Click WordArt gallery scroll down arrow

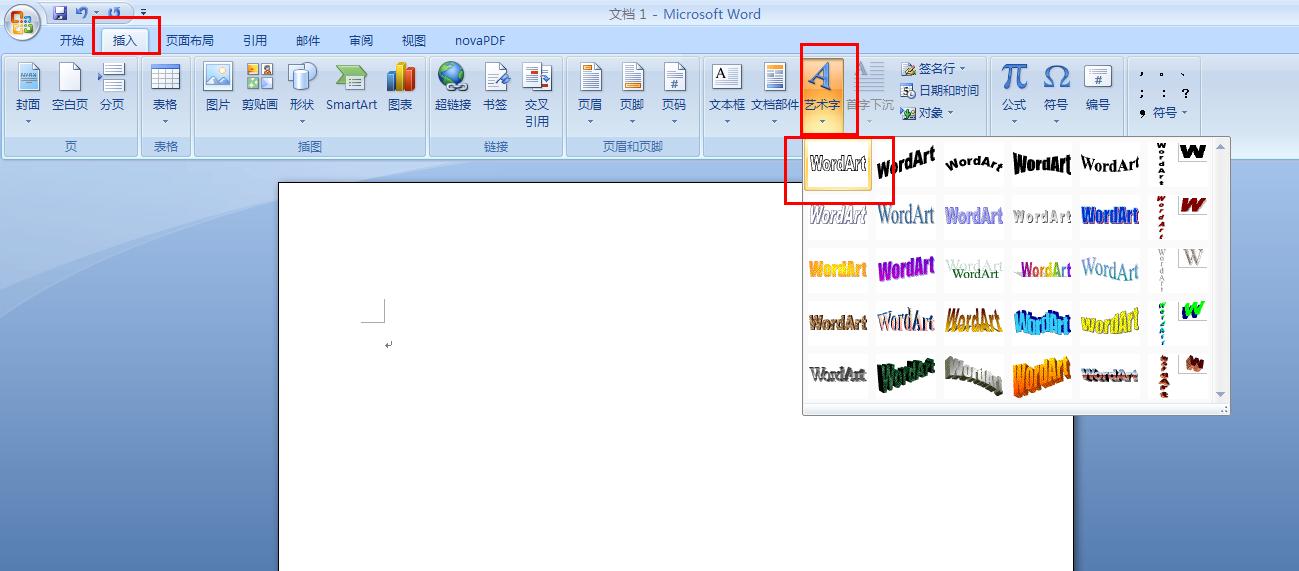point(1221,394)
